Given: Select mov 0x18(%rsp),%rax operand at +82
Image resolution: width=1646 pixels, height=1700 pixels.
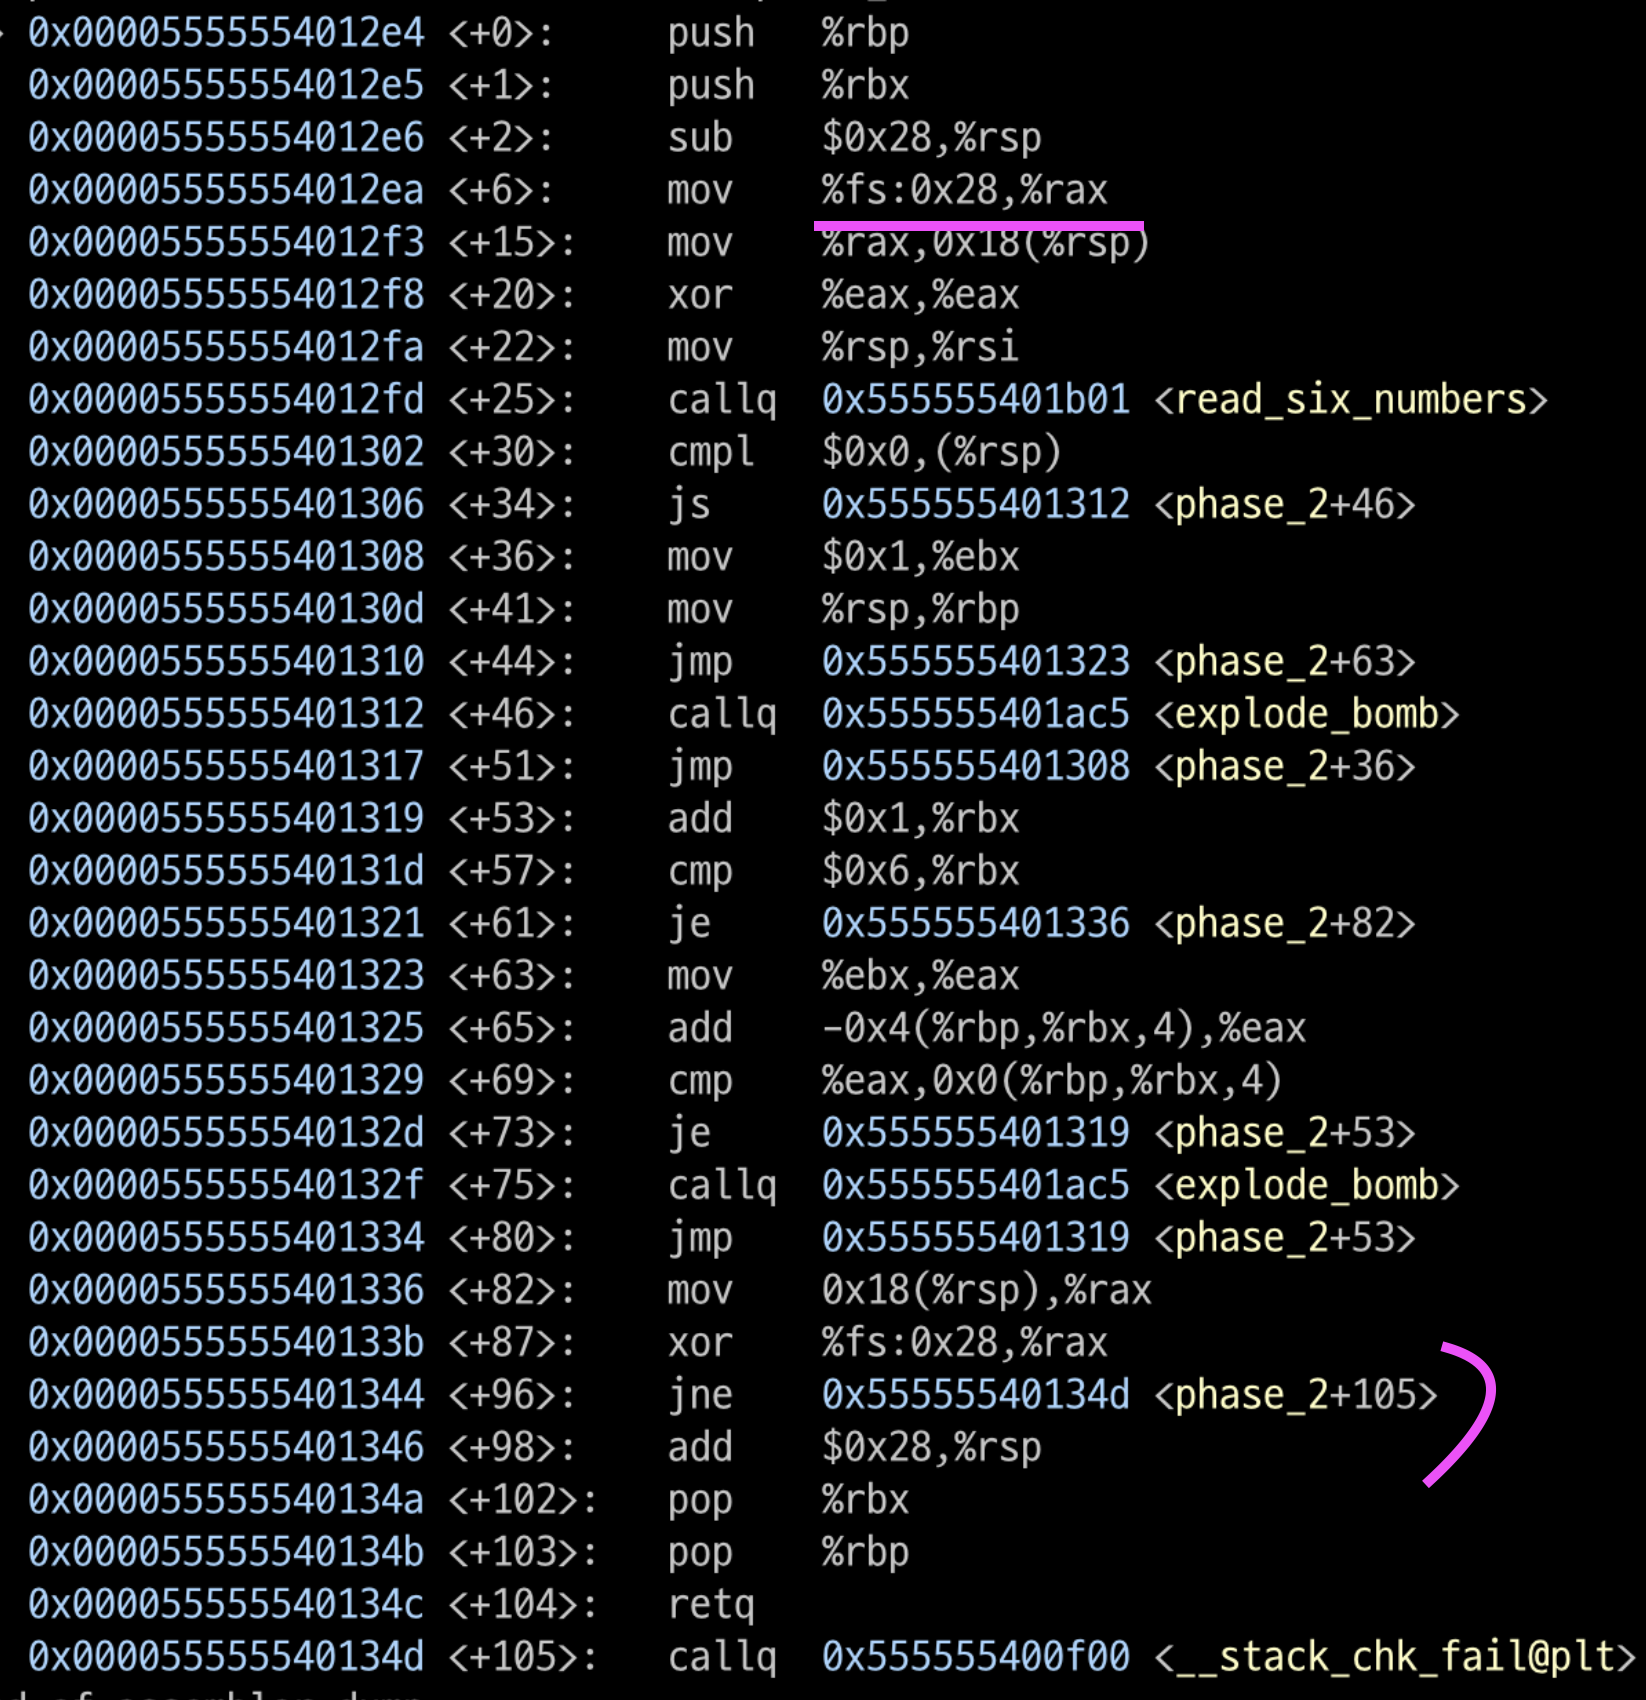Looking at the screenshot, I should 986,1290.
